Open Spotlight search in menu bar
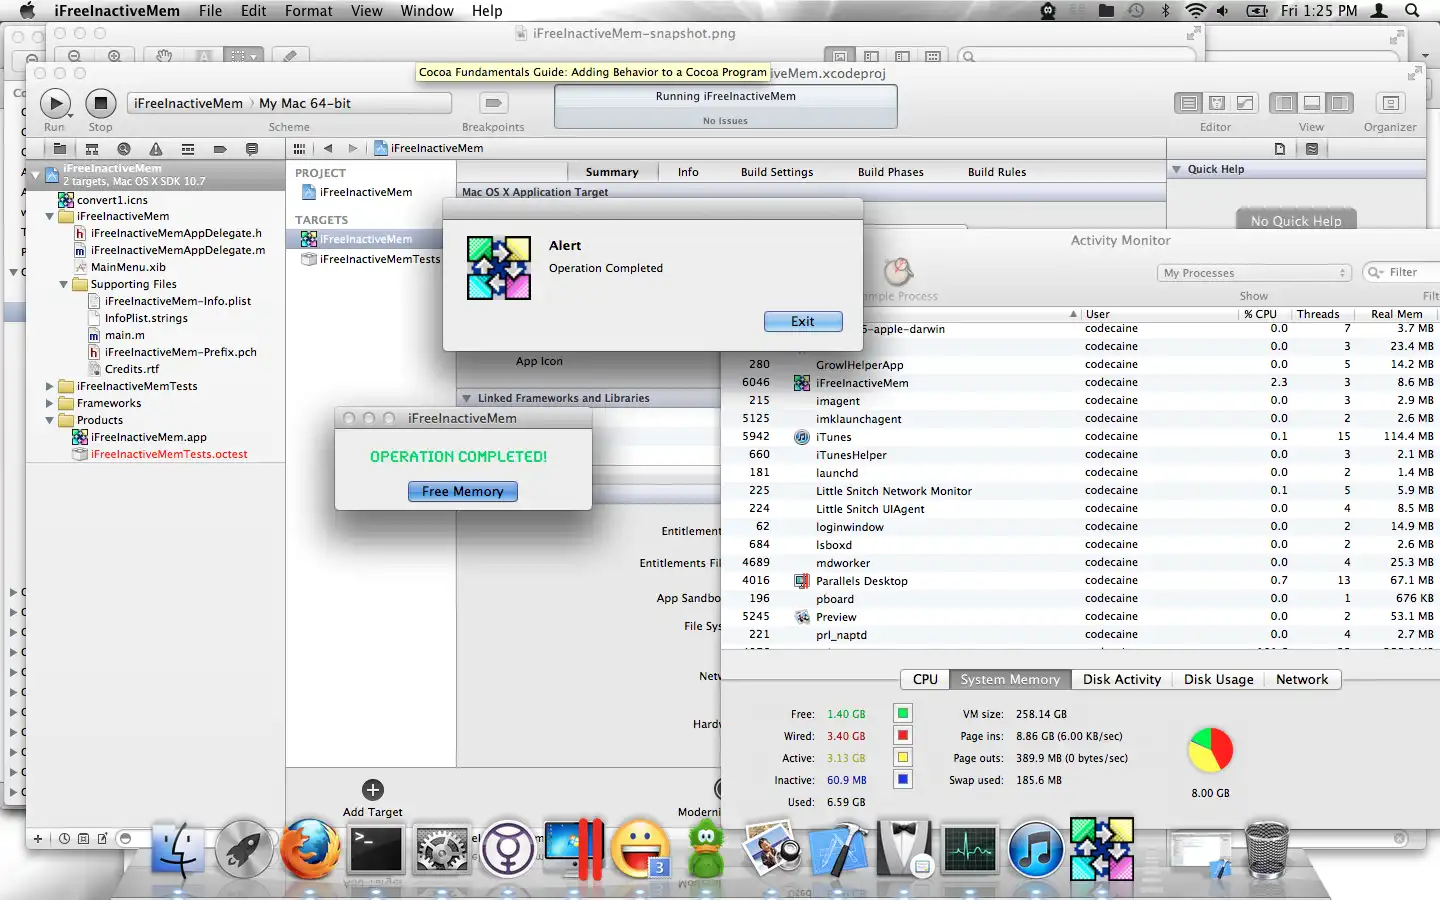 click(1412, 11)
